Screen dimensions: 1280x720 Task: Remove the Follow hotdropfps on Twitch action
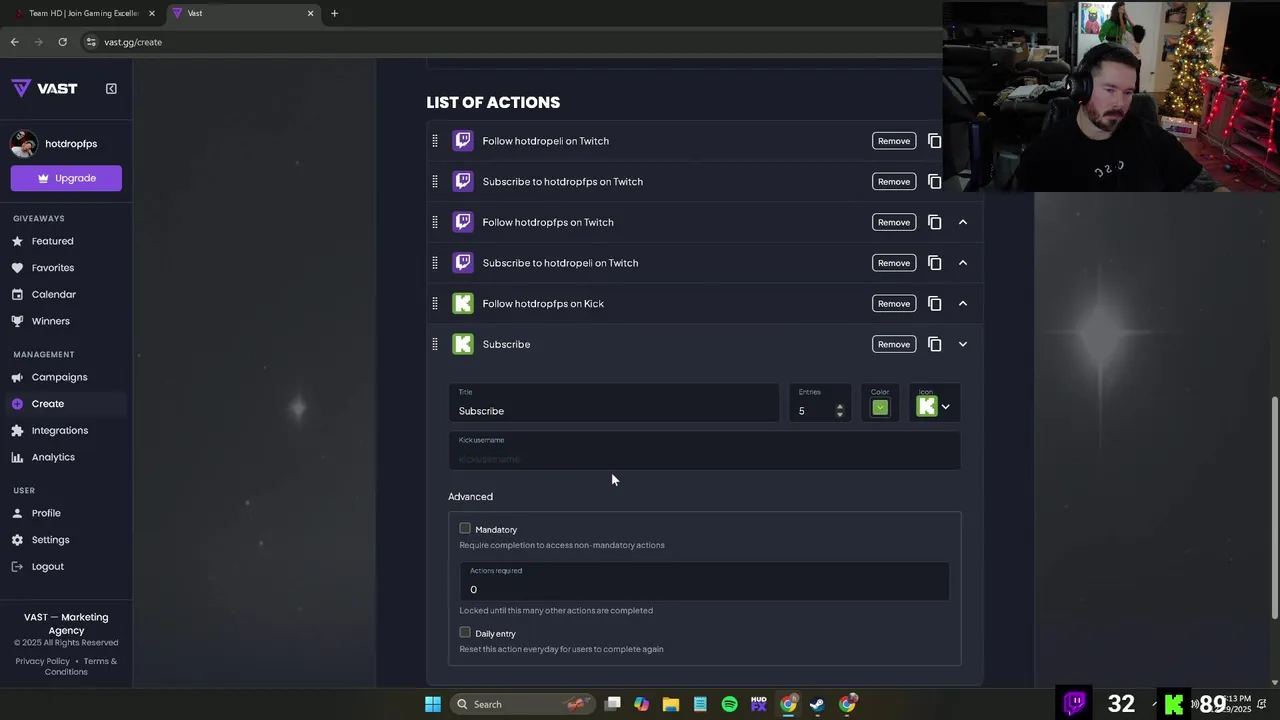(x=894, y=222)
